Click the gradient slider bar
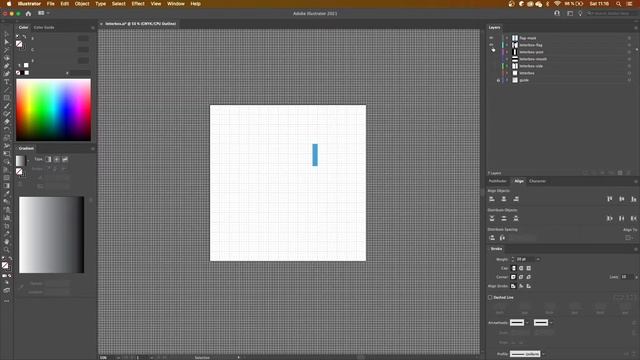Image resolution: width=640 pixels, height=360 pixels. coord(51,235)
